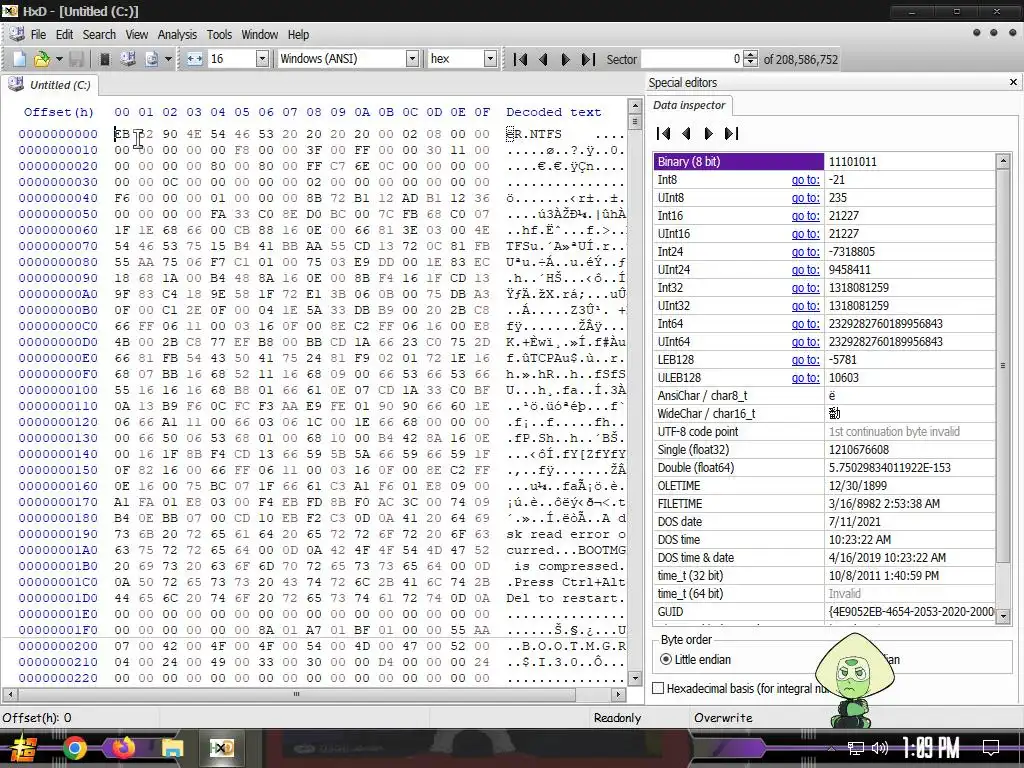Open the Help menu
1024x768 pixels.
pyautogui.click(x=298, y=35)
